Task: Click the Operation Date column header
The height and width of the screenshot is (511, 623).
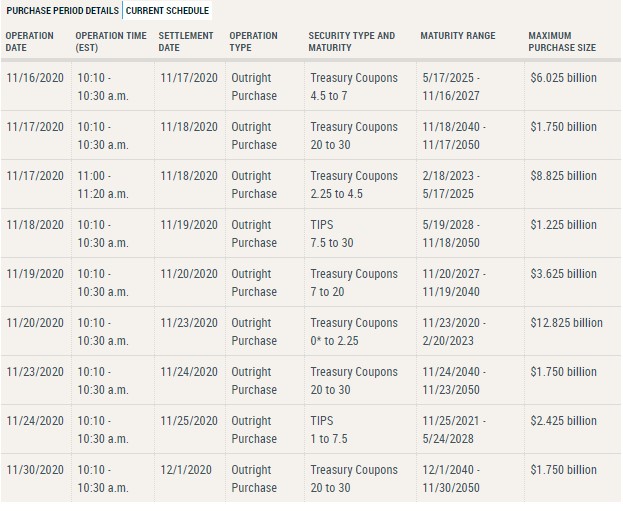Action: [x=30, y=41]
